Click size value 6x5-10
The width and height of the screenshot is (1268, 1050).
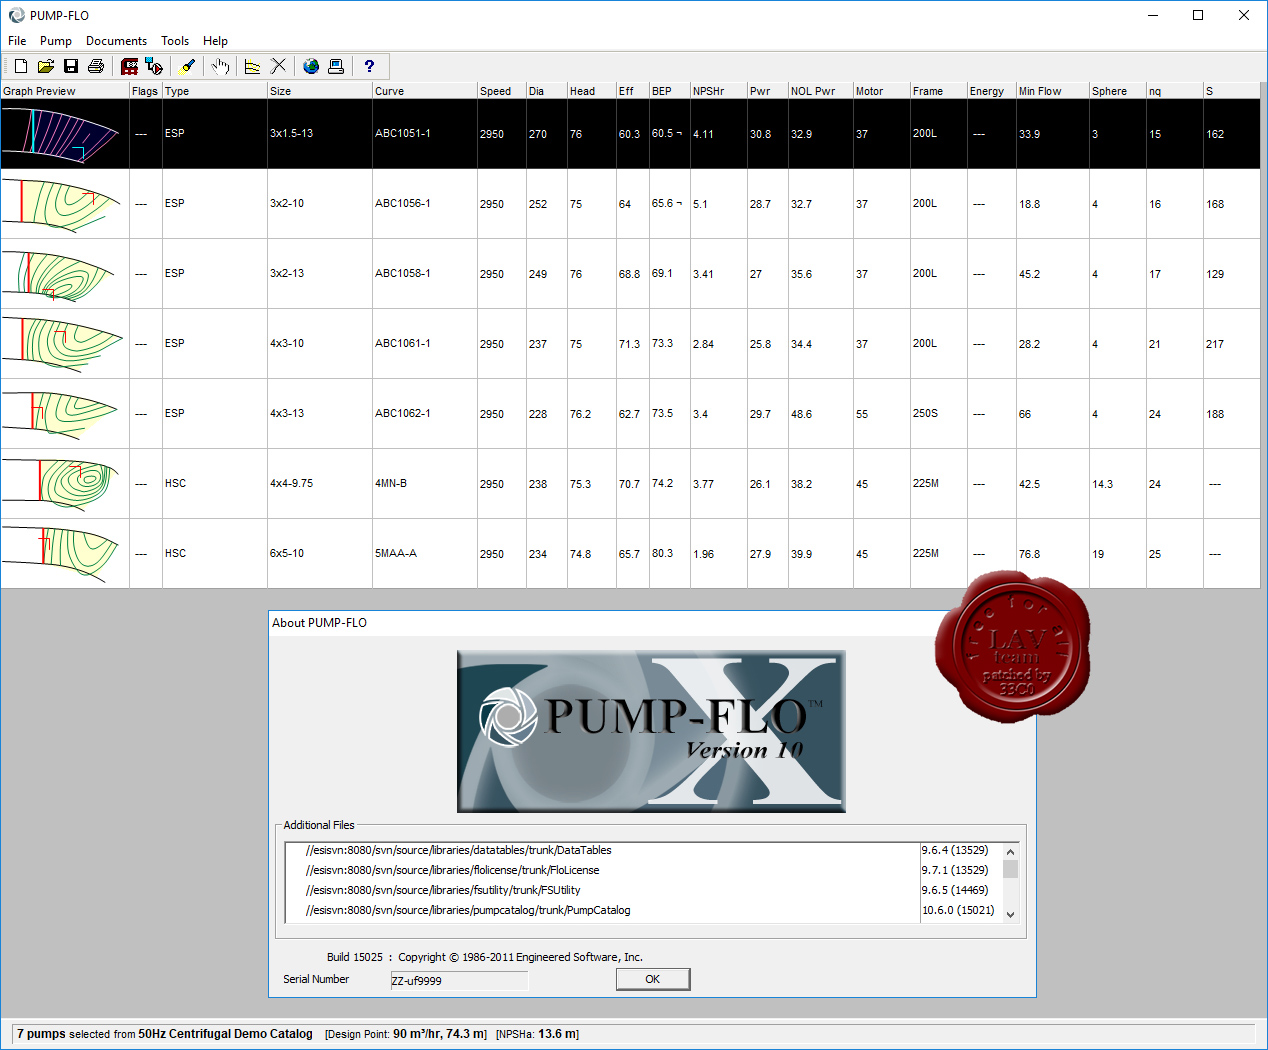coord(287,553)
